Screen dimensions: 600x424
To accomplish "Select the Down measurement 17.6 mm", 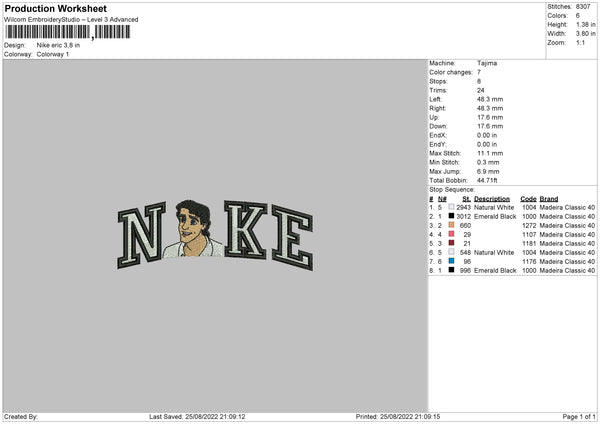I will (490, 126).
